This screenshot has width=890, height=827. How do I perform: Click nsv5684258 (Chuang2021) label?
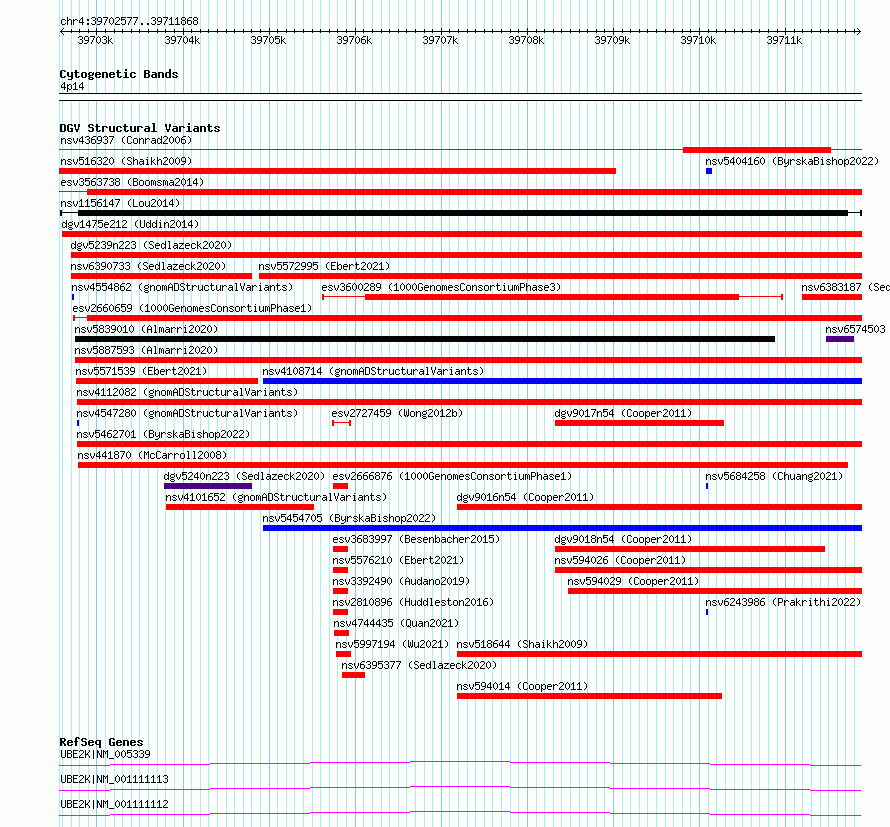click(x=774, y=476)
